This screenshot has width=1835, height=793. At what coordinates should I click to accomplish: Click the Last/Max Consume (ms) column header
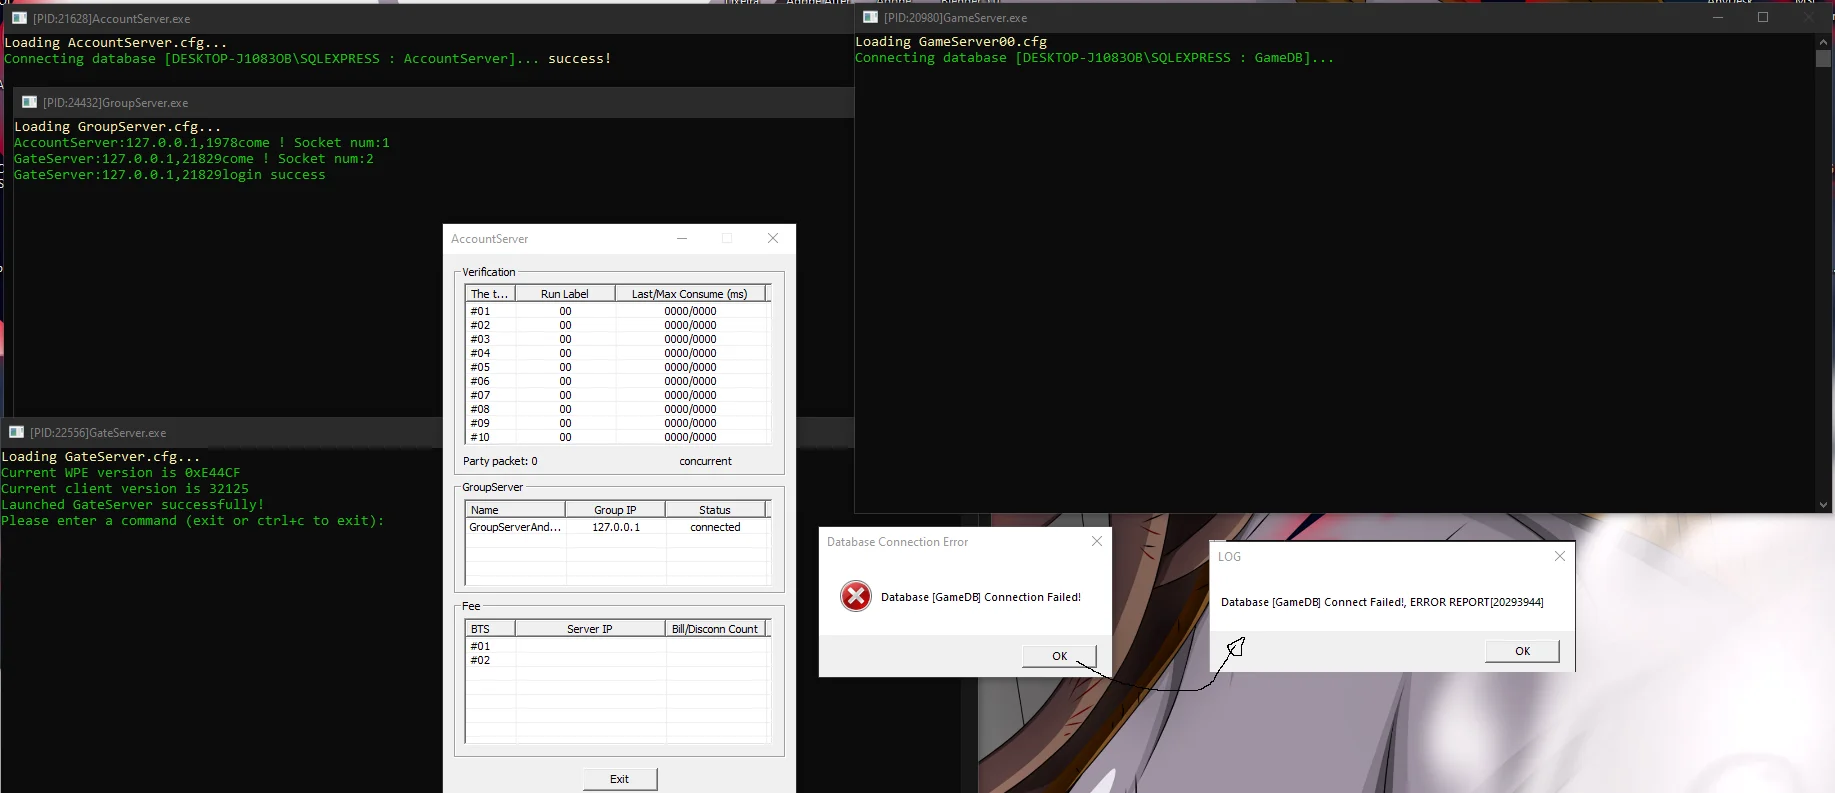coord(689,294)
